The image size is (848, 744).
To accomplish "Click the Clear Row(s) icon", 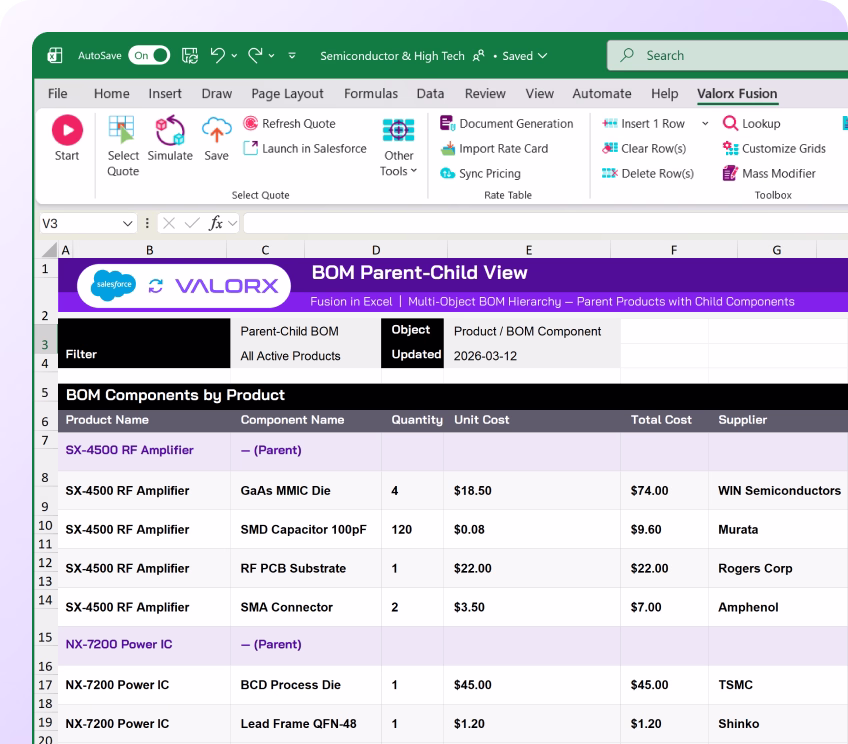I will coord(610,148).
